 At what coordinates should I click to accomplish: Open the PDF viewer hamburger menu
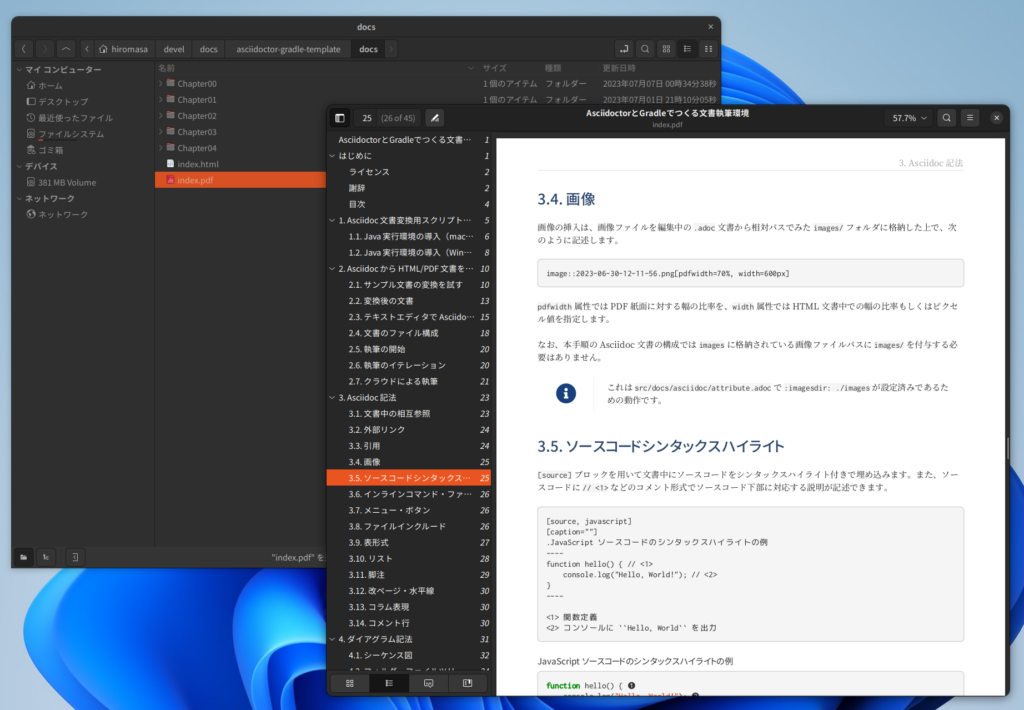click(970, 118)
